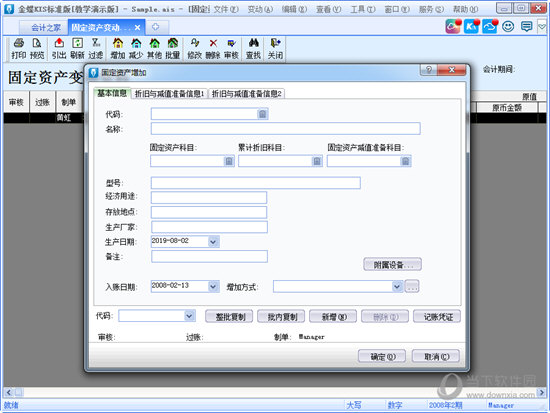This screenshot has height=413, width=550.
Task: Click into the 经济用途 input field
Action: (209, 198)
